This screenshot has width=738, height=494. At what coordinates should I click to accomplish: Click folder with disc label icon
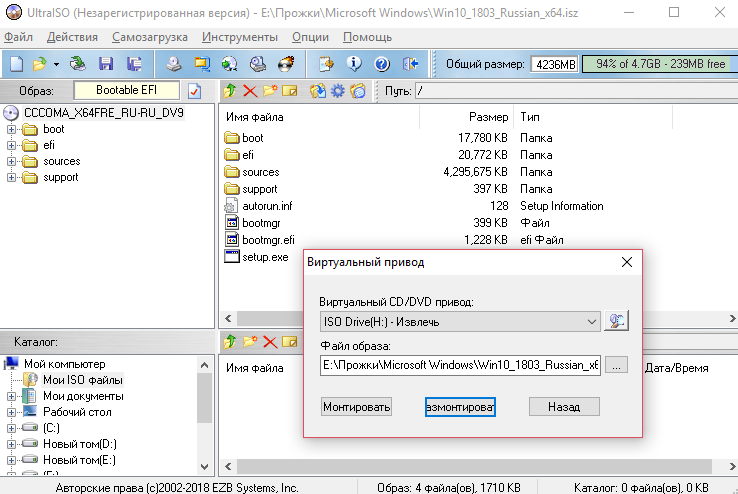pyautogui.click(x=358, y=91)
